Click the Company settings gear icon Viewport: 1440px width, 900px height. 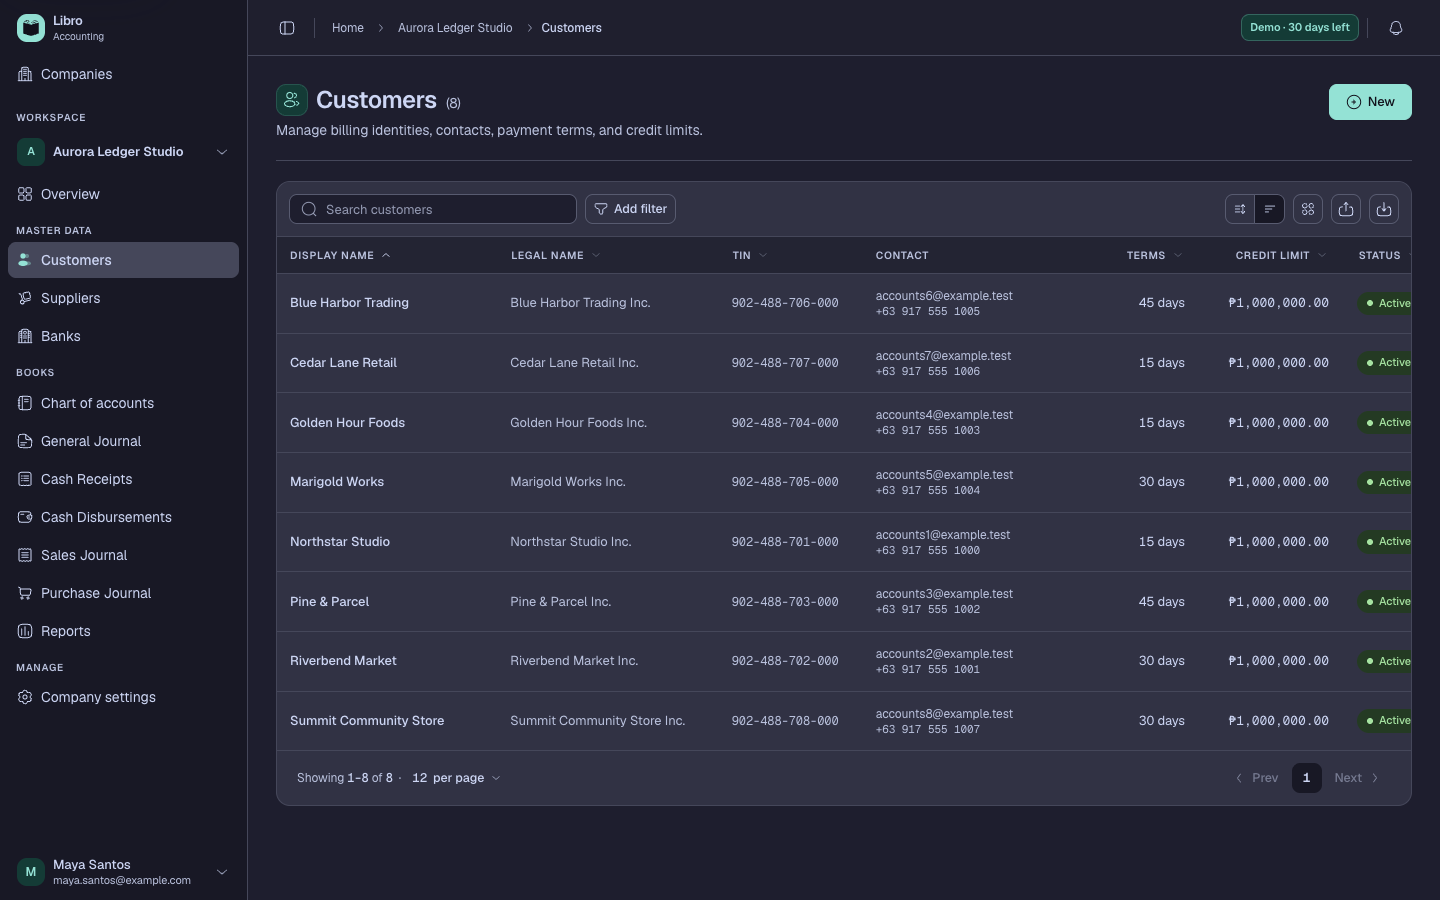click(25, 697)
